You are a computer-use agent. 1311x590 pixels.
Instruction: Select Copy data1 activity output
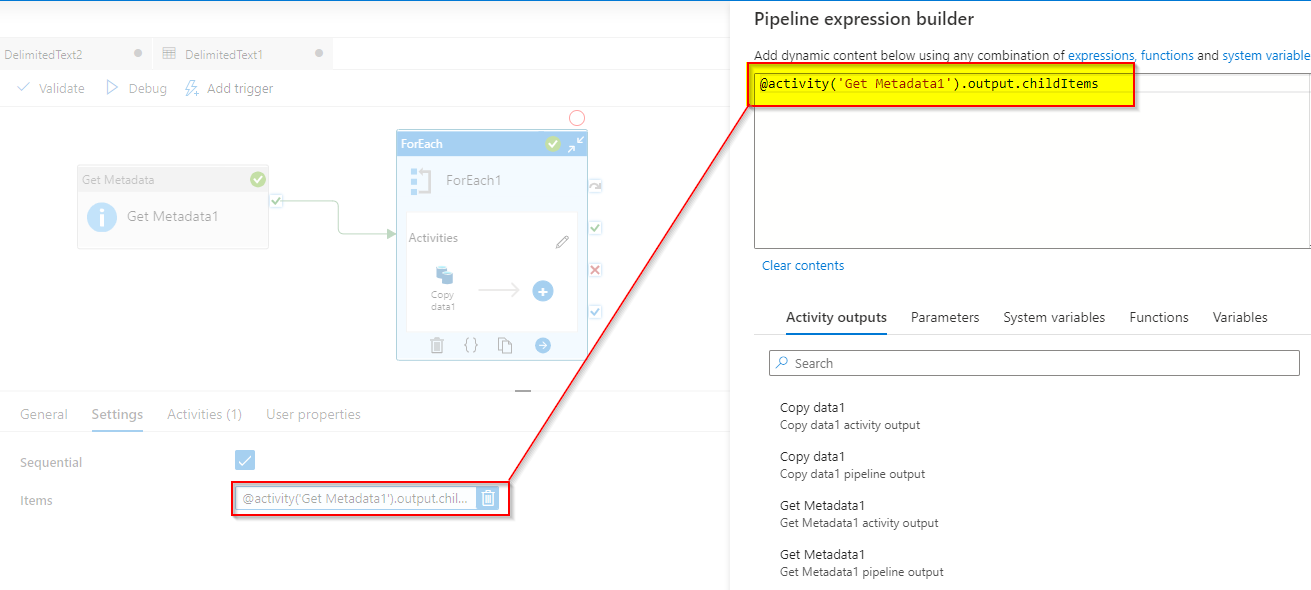[x=850, y=416]
